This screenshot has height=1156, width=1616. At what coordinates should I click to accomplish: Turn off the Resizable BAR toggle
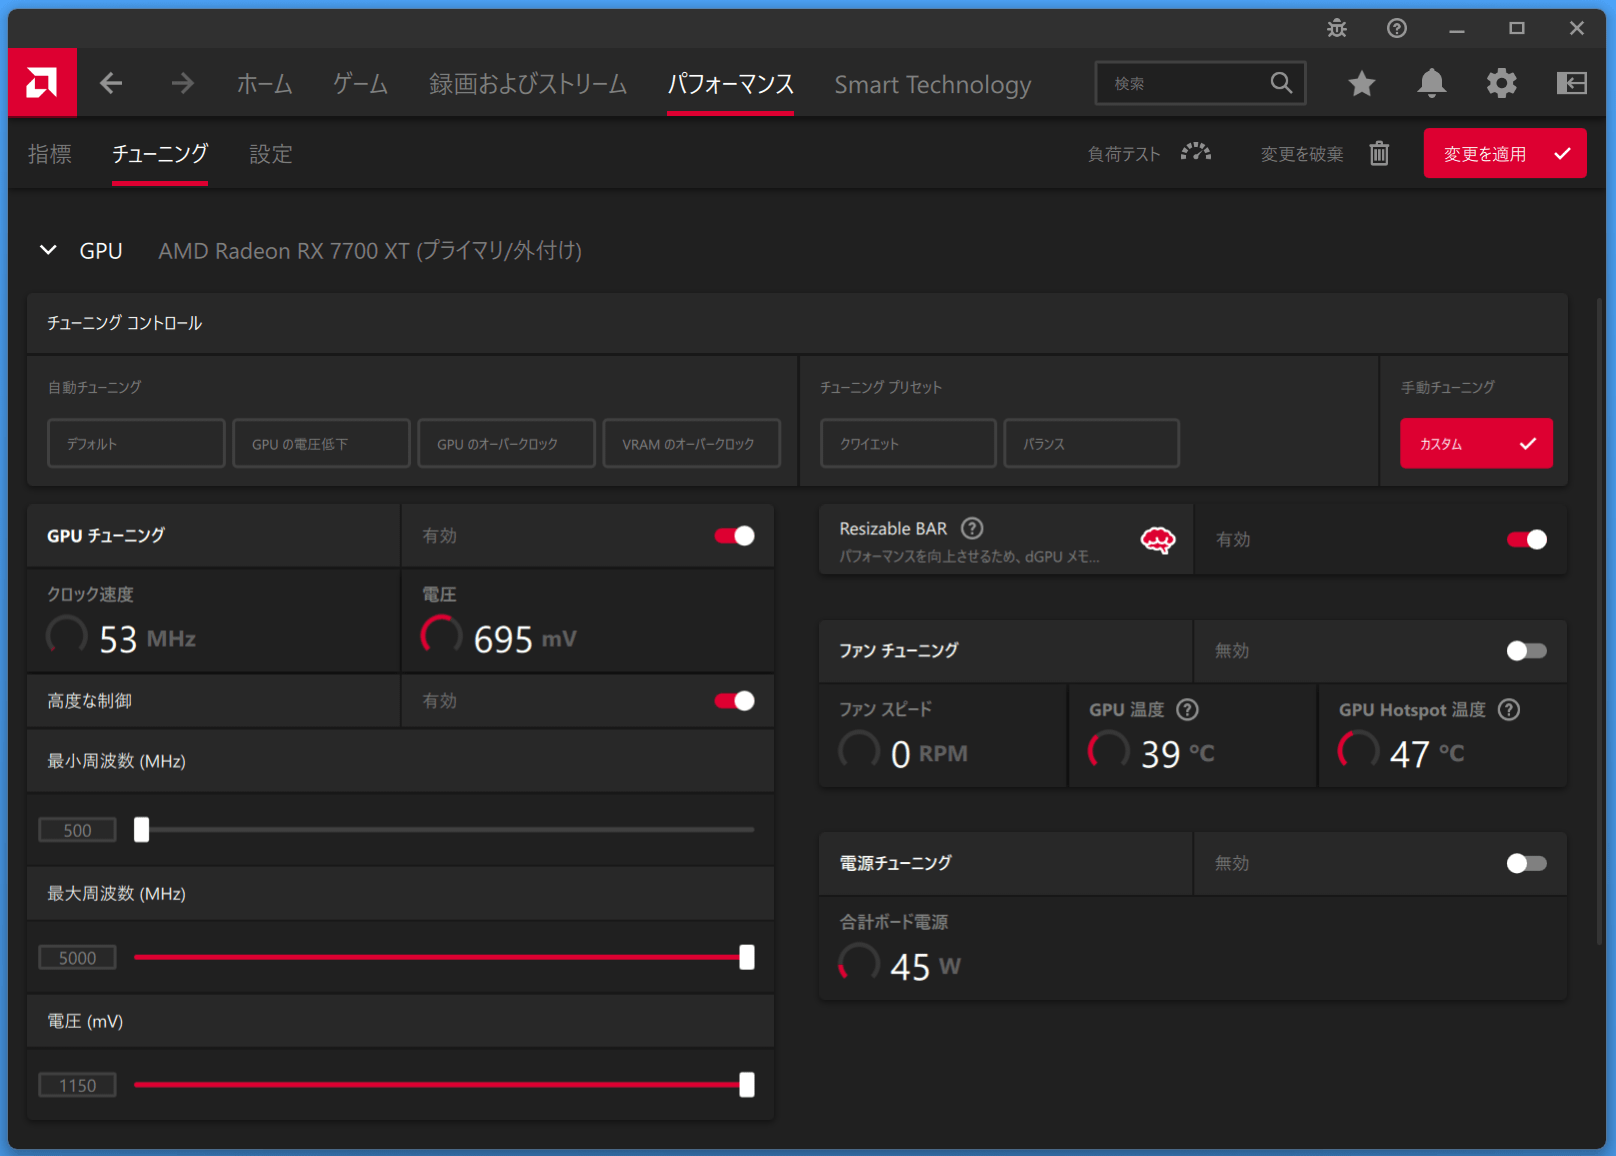[x=1527, y=540]
